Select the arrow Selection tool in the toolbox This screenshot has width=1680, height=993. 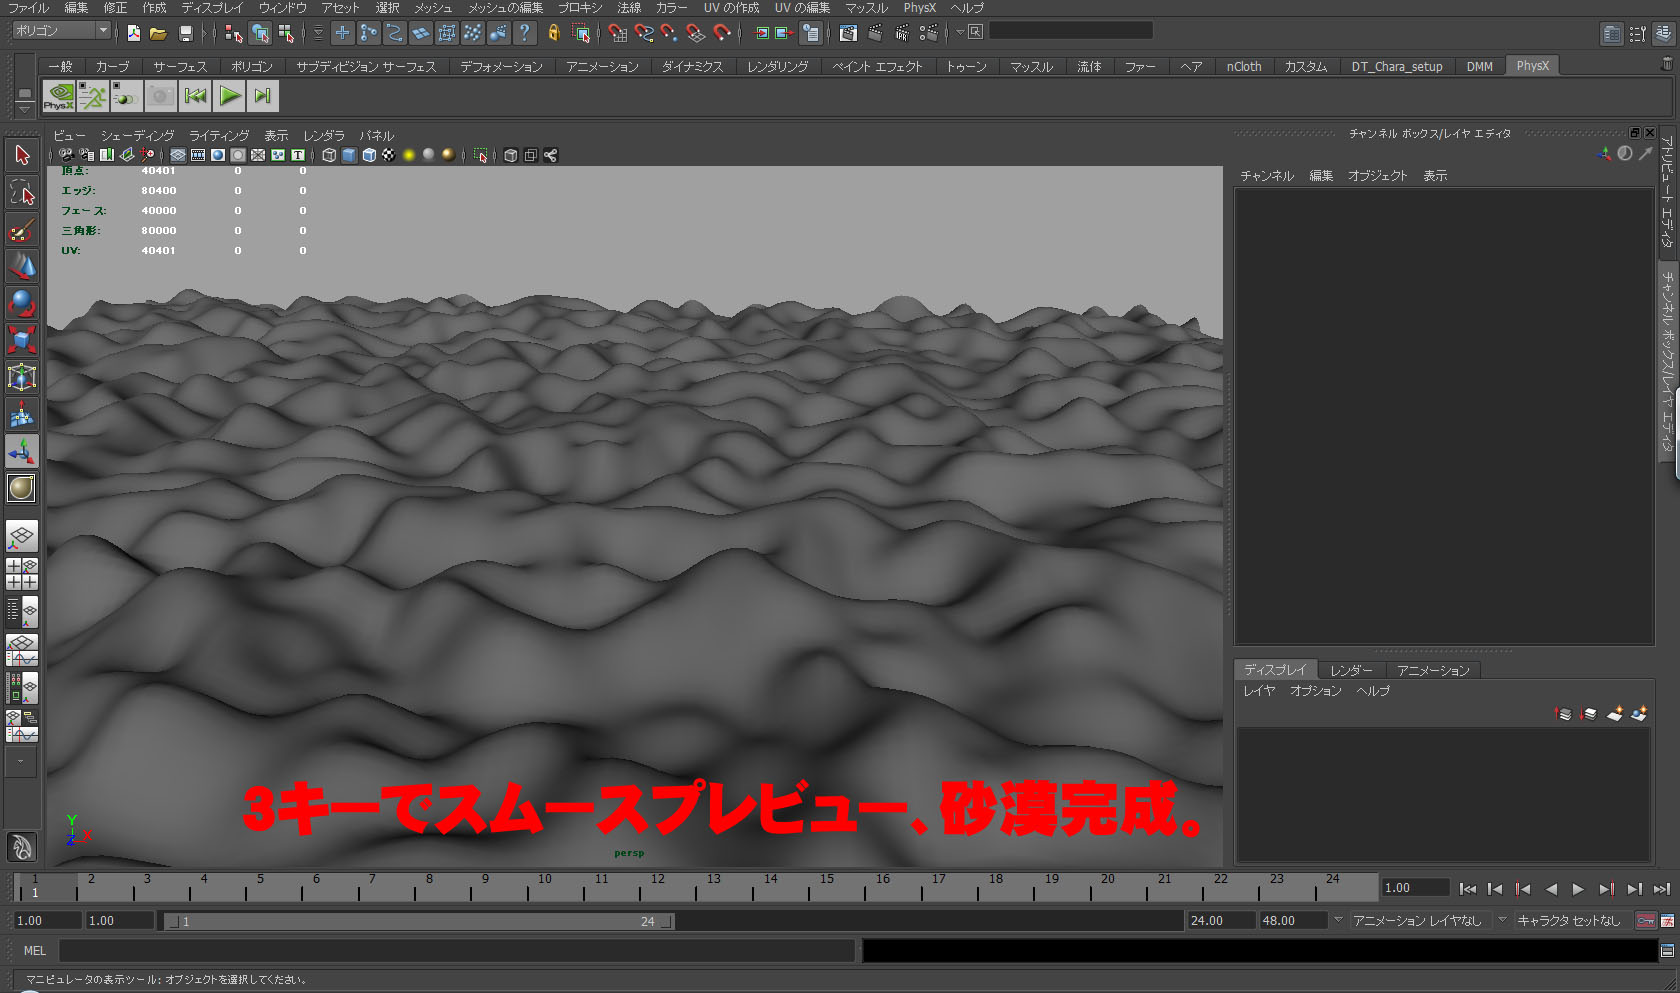tap(22, 154)
